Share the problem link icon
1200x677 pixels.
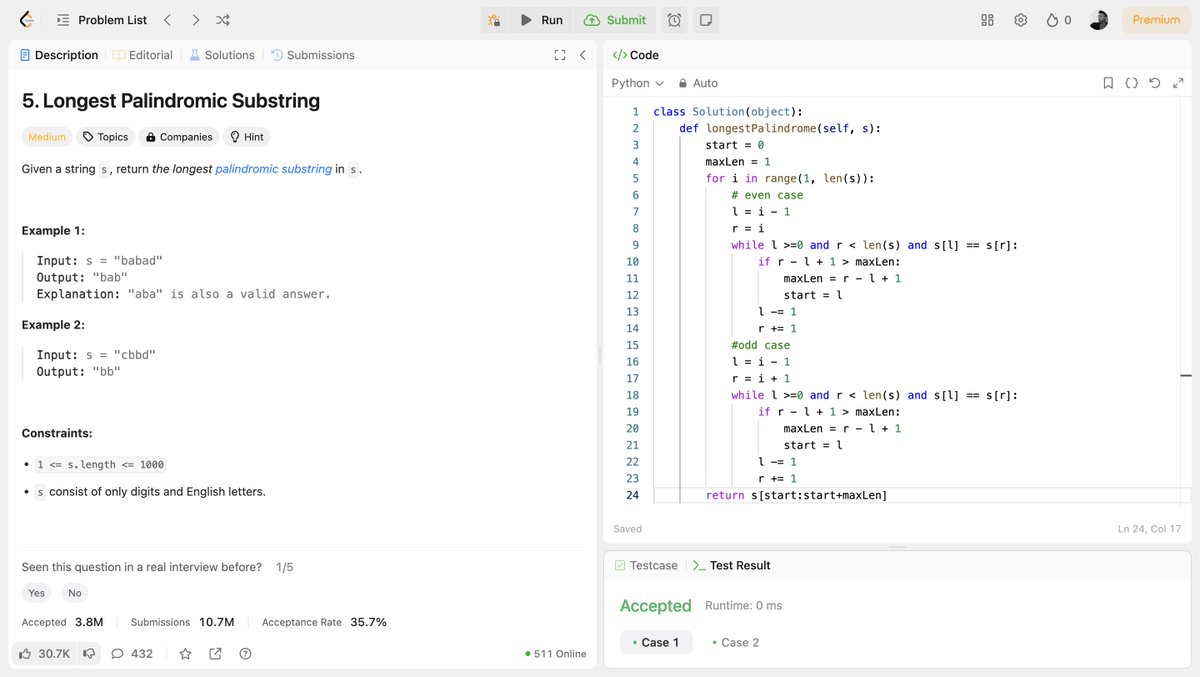(x=215, y=654)
